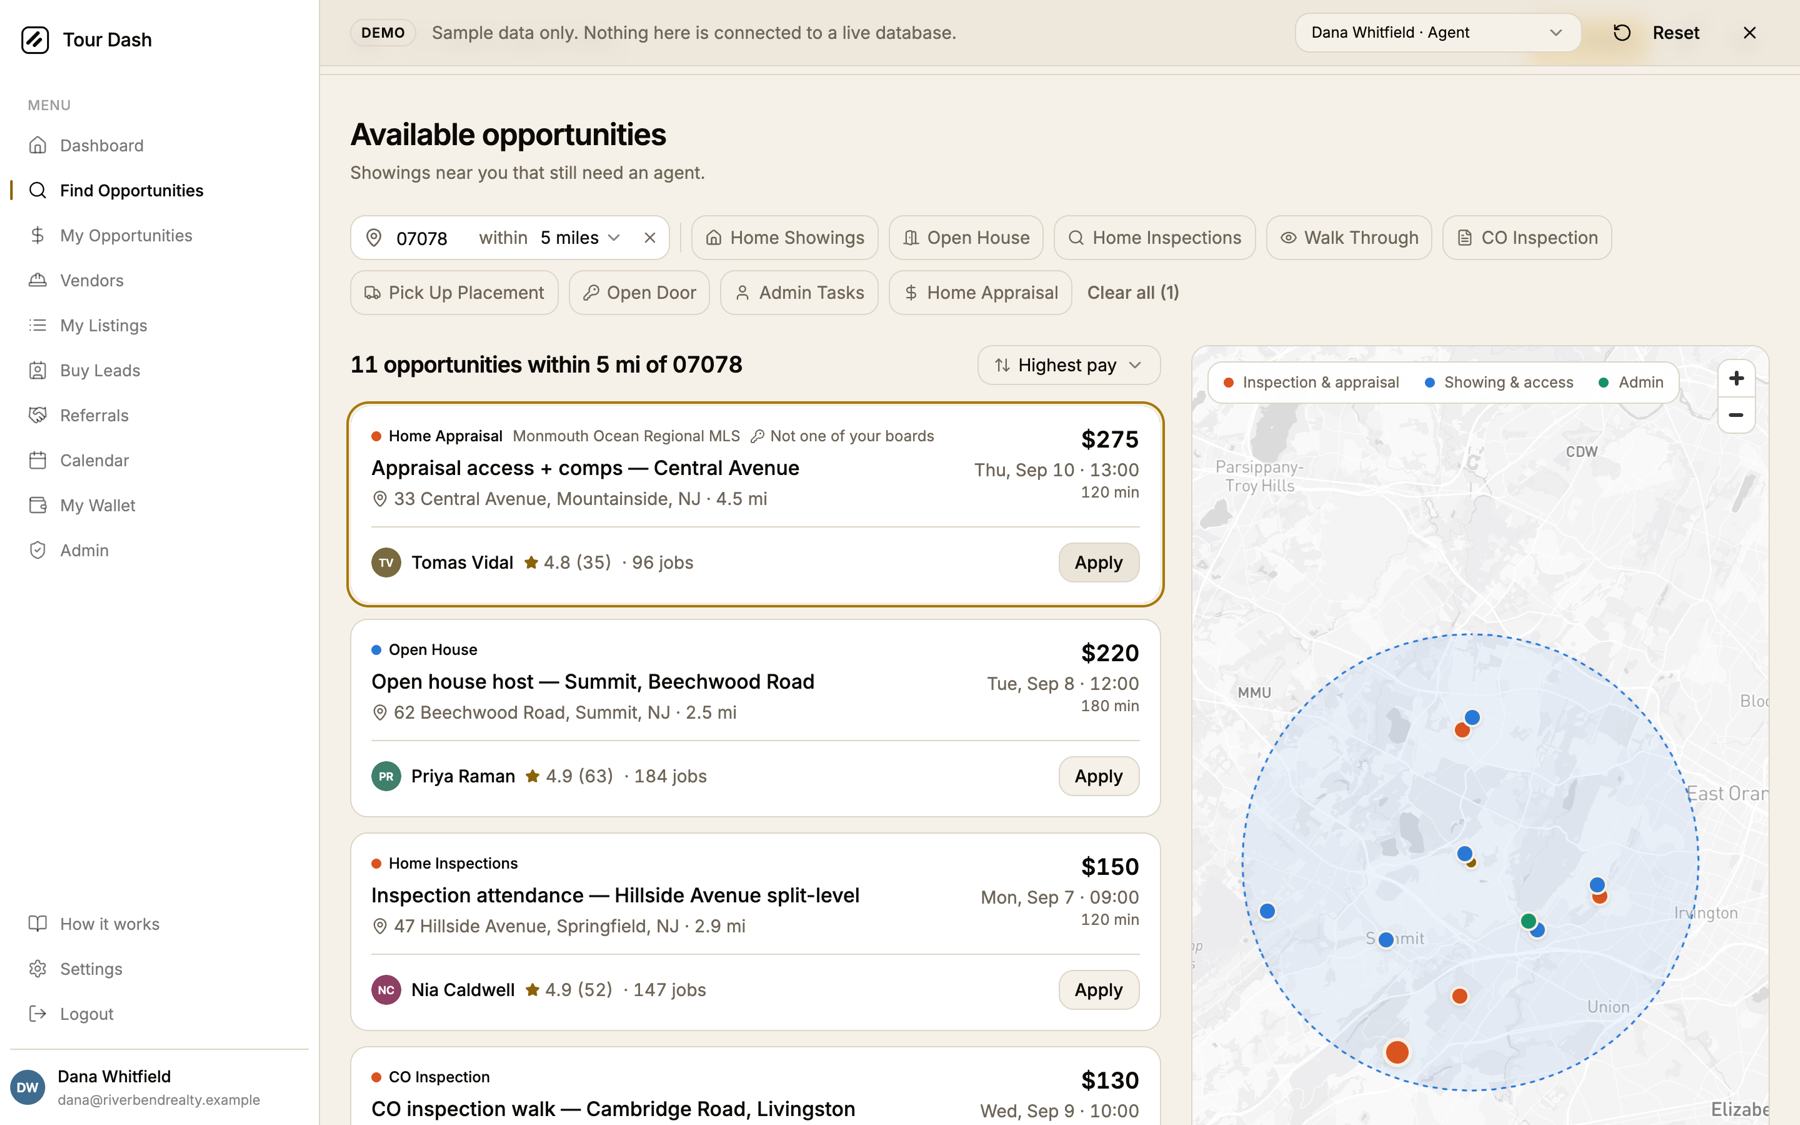Toggle the Home Showings filter chip
This screenshot has width=1800, height=1125.
coord(785,238)
